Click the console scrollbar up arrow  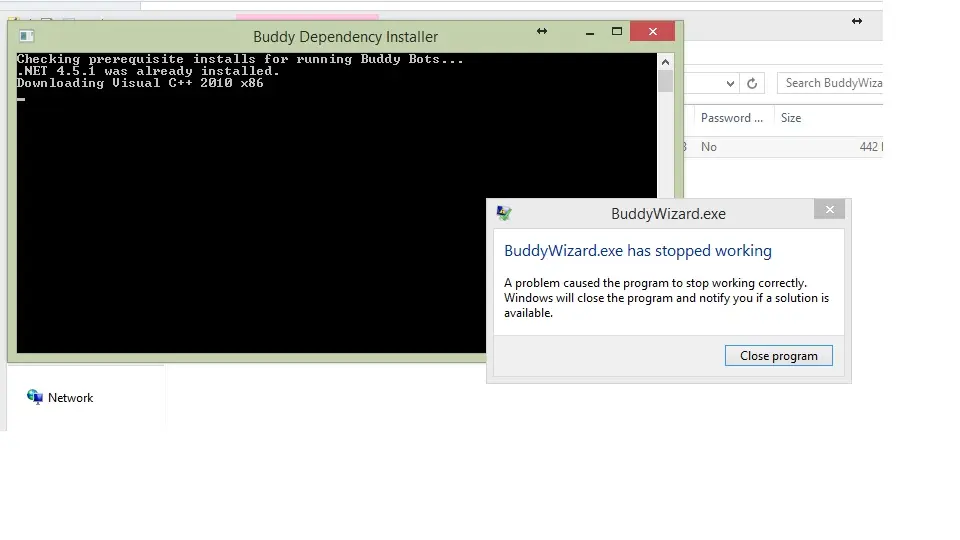coord(665,61)
